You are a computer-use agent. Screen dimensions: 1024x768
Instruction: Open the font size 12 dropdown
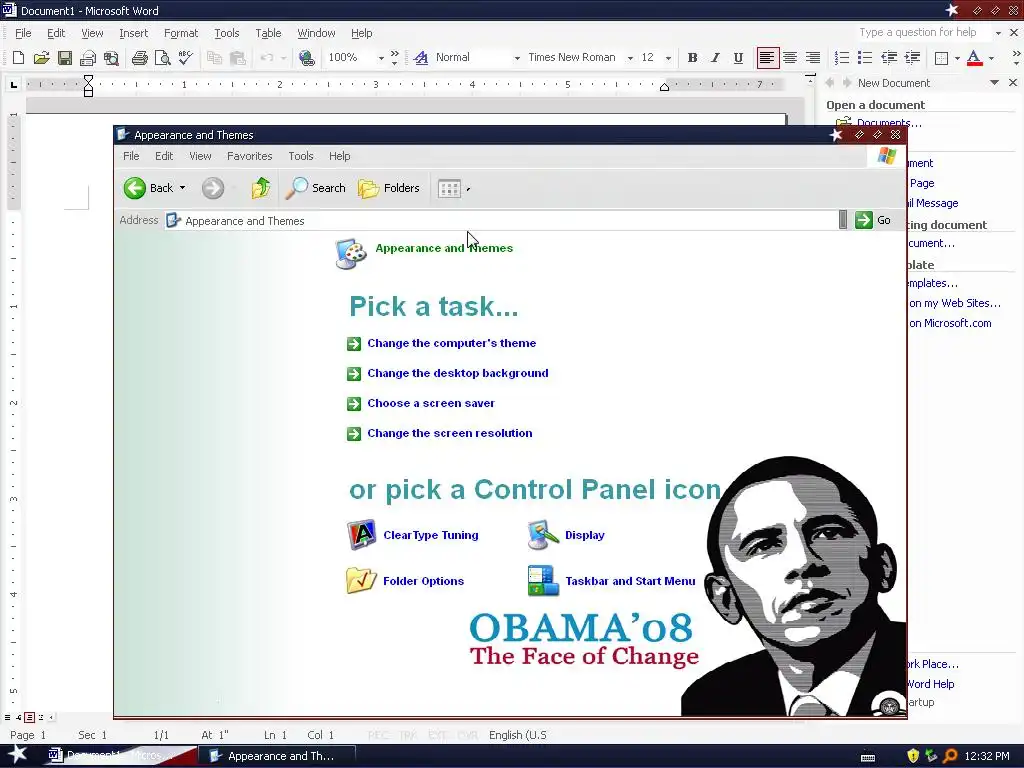(x=668, y=58)
